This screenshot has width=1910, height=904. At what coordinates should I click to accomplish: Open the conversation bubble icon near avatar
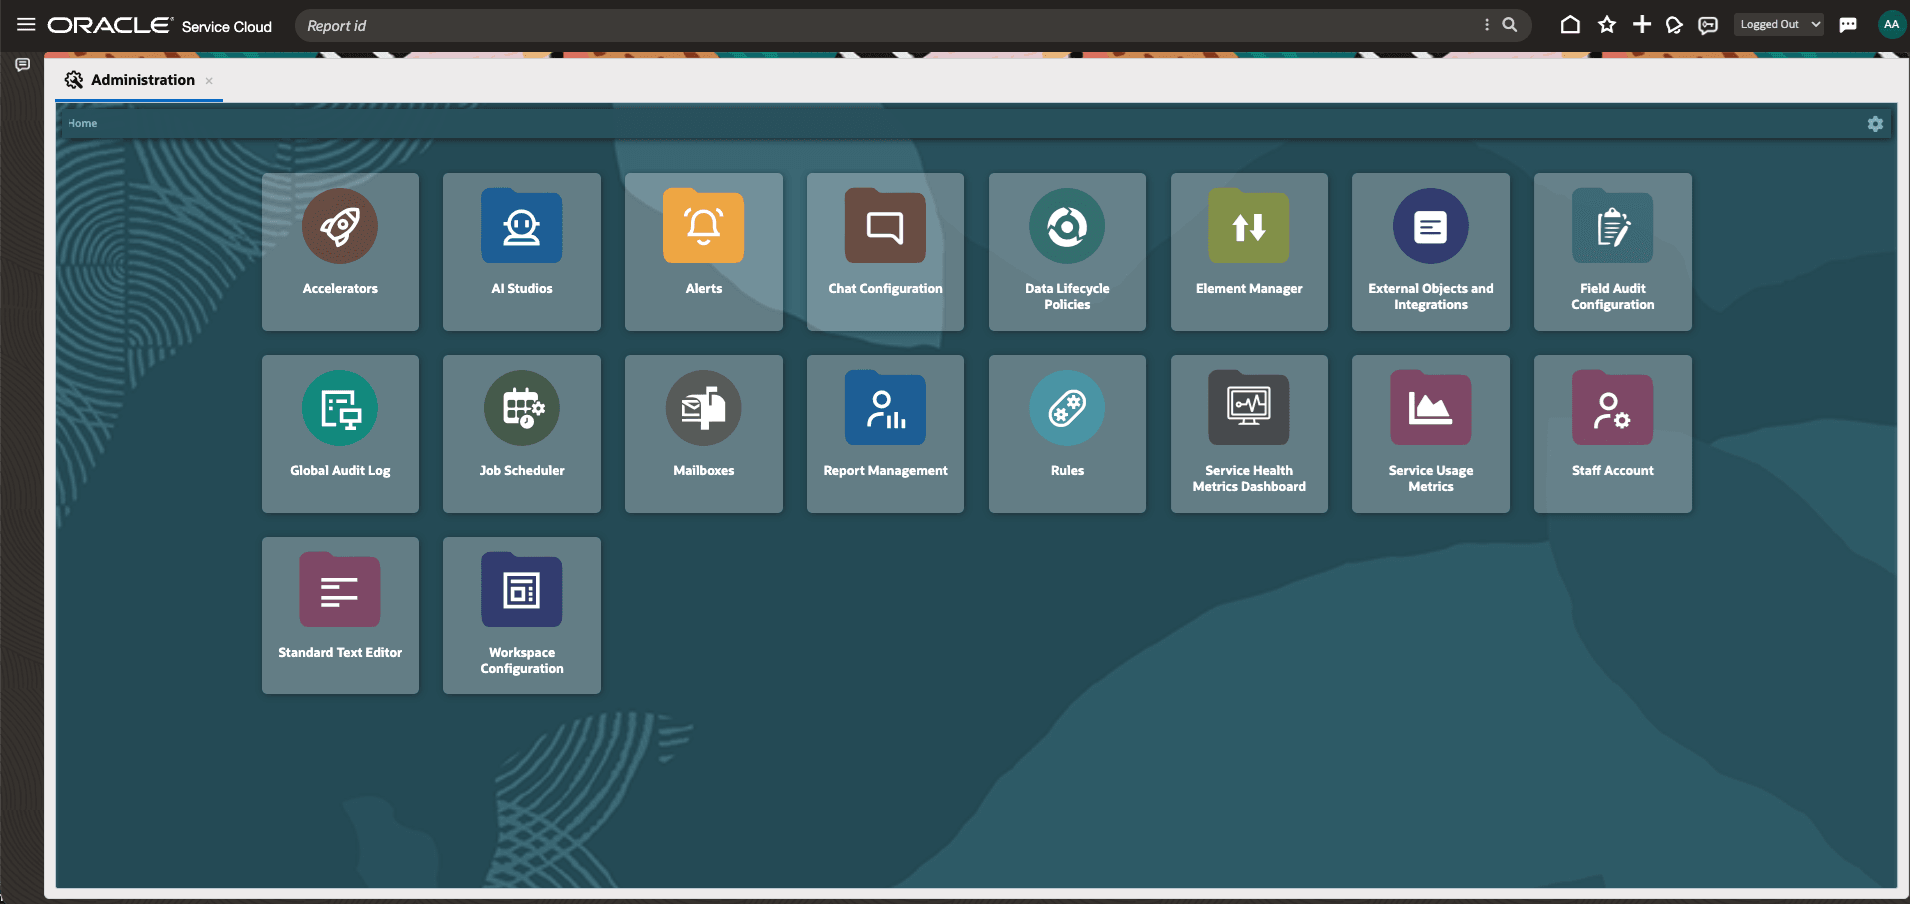point(1848,25)
